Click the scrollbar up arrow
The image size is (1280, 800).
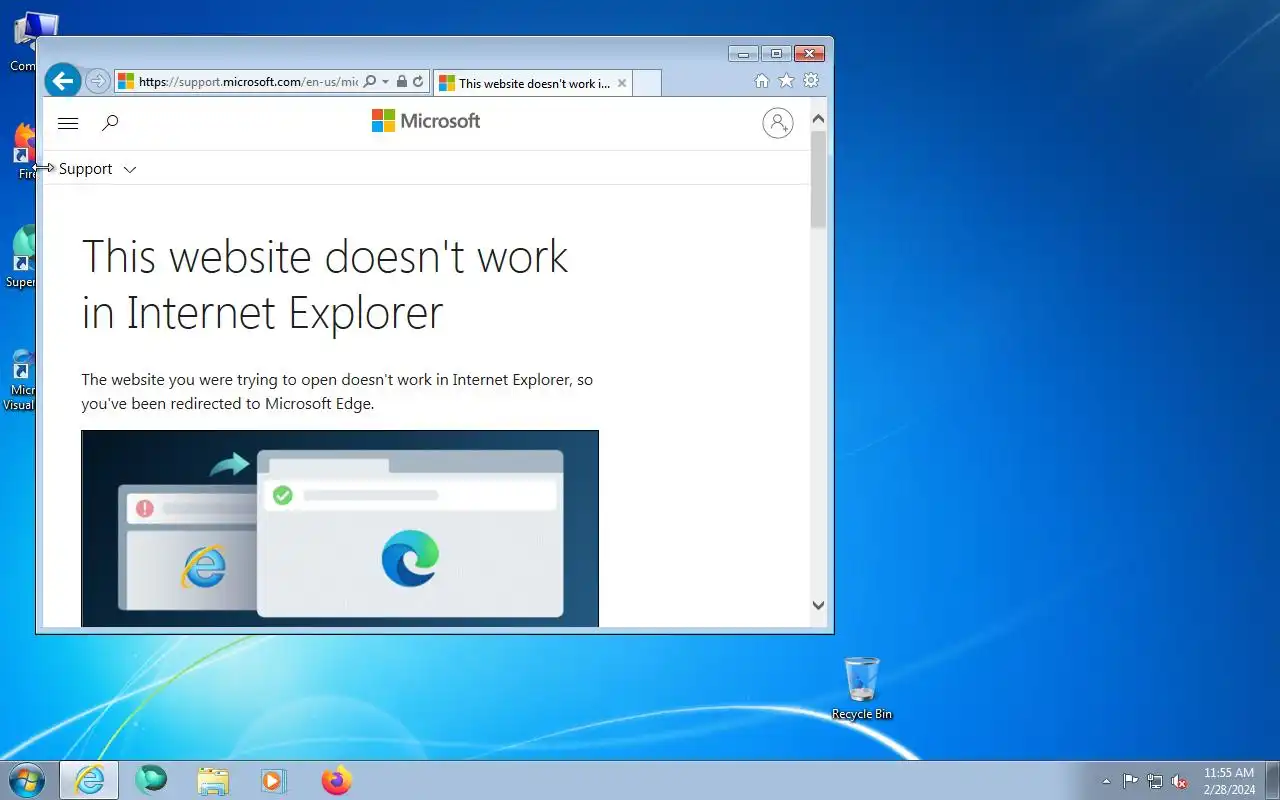point(818,120)
